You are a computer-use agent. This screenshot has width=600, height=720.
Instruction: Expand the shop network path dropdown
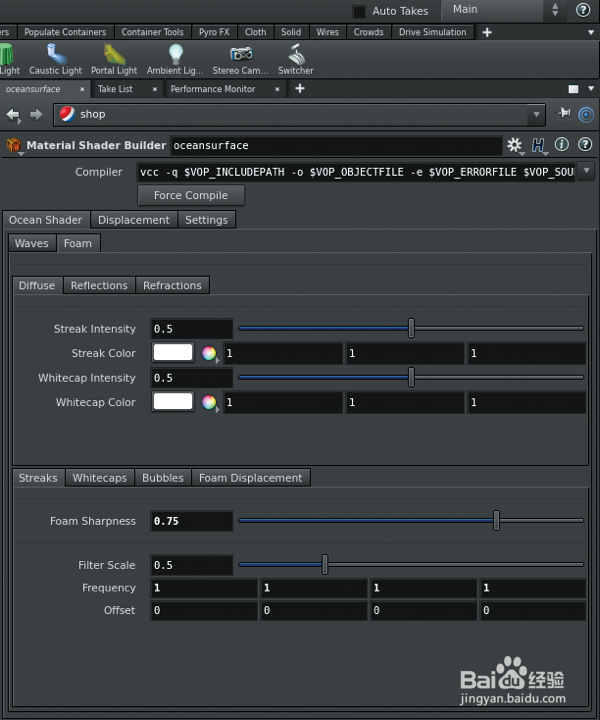[x=537, y=115]
